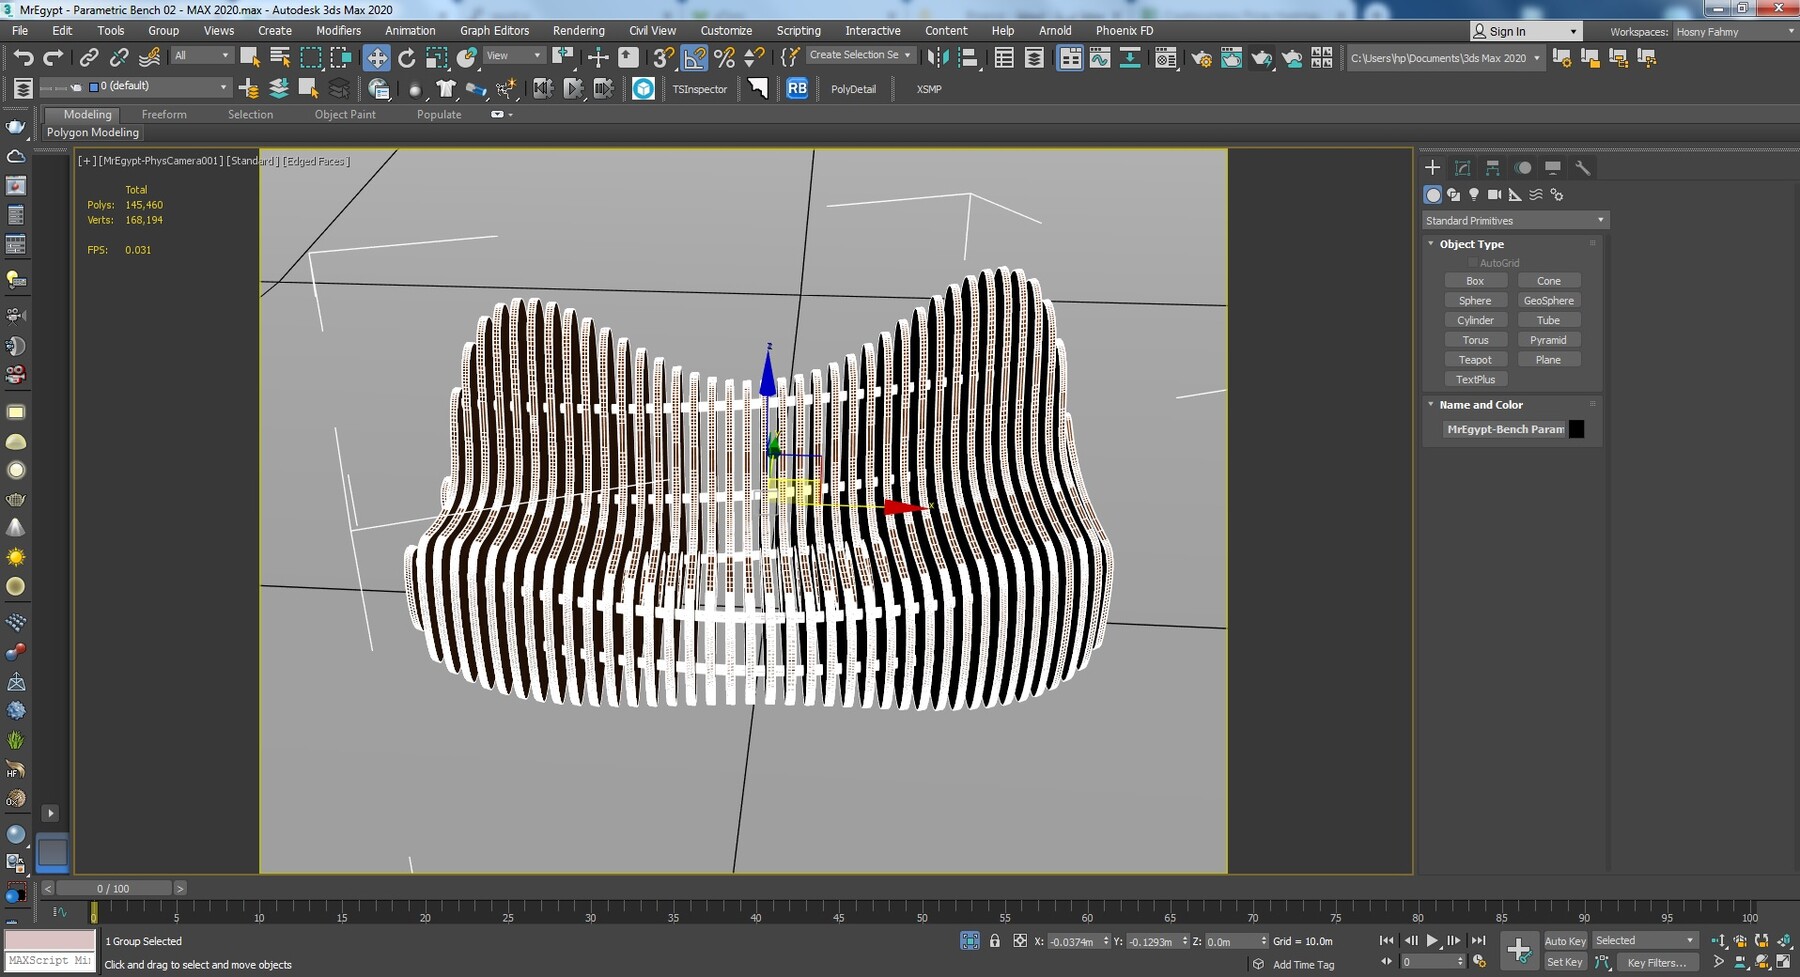
Task: Click the Teapot primitive button
Action: pos(1474,360)
